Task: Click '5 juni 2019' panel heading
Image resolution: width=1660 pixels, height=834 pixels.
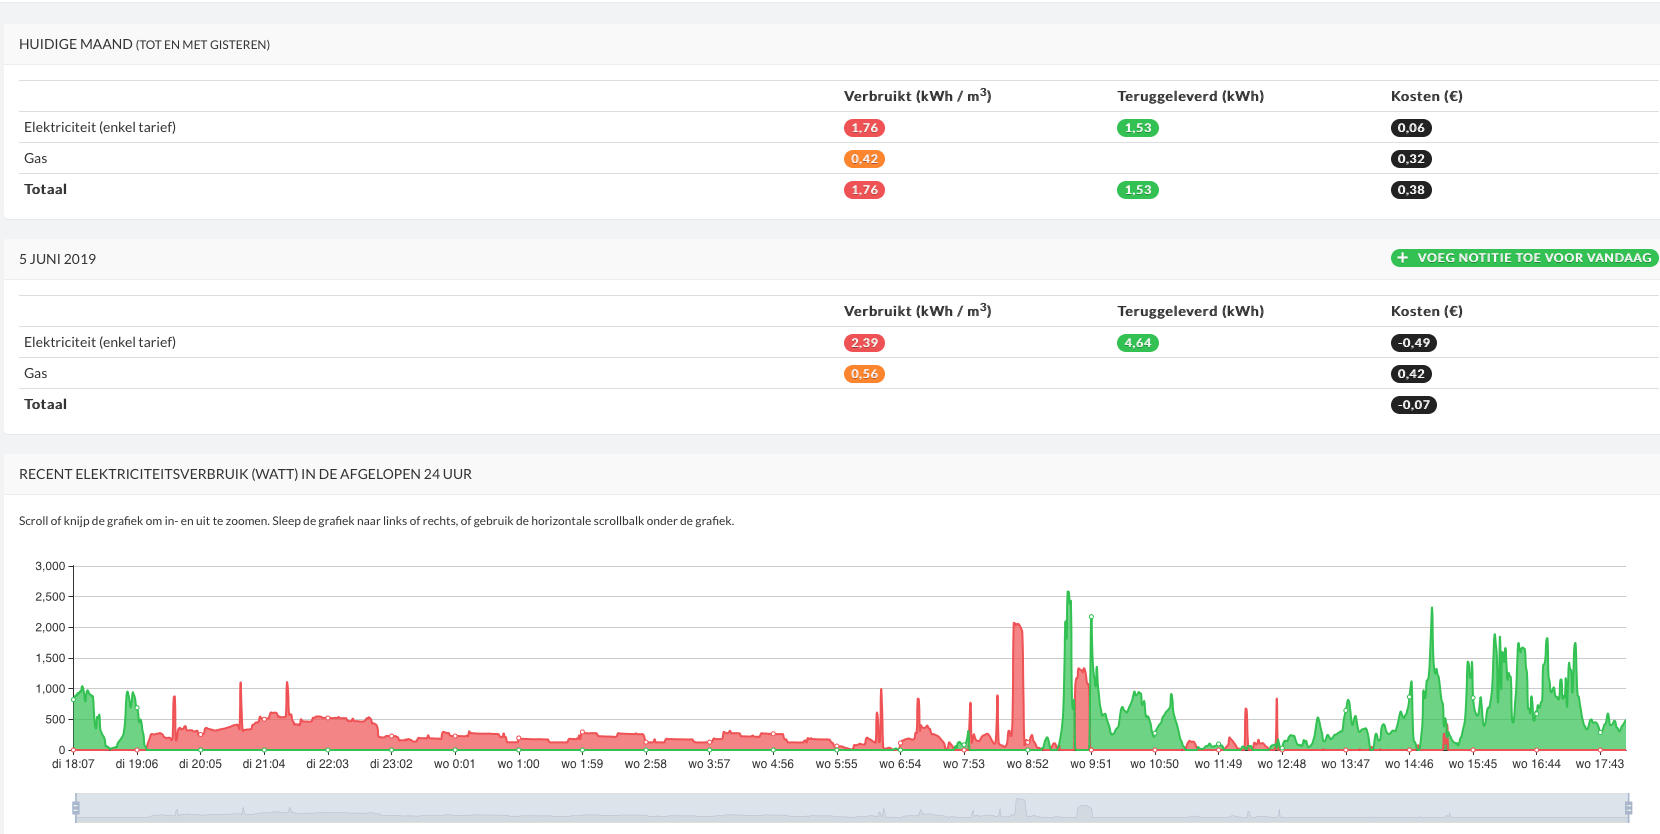Action: tap(58, 259)
